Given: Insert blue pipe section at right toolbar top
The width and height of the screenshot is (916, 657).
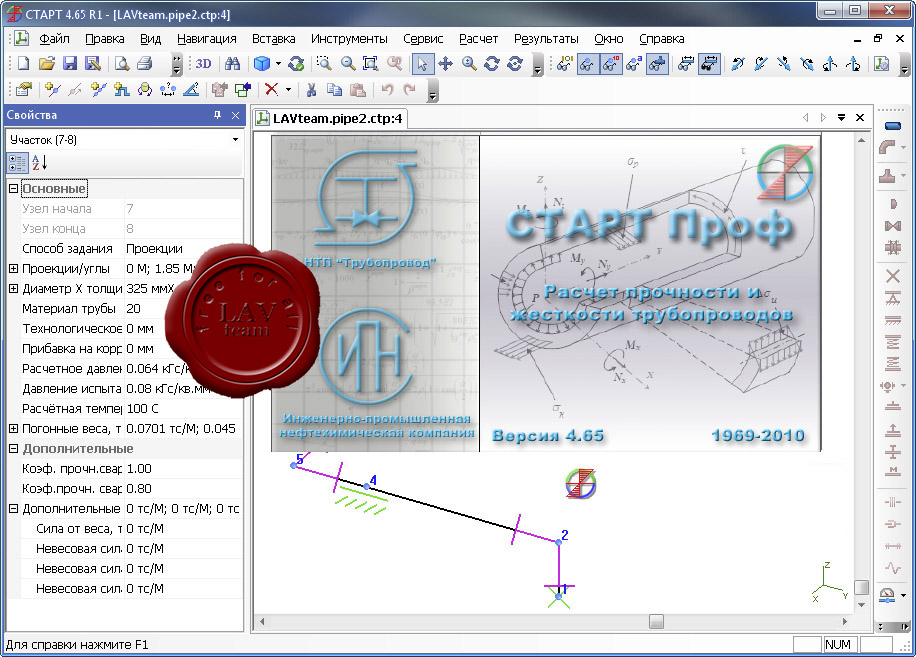Looking at the screenshot, I should (893, 126).
